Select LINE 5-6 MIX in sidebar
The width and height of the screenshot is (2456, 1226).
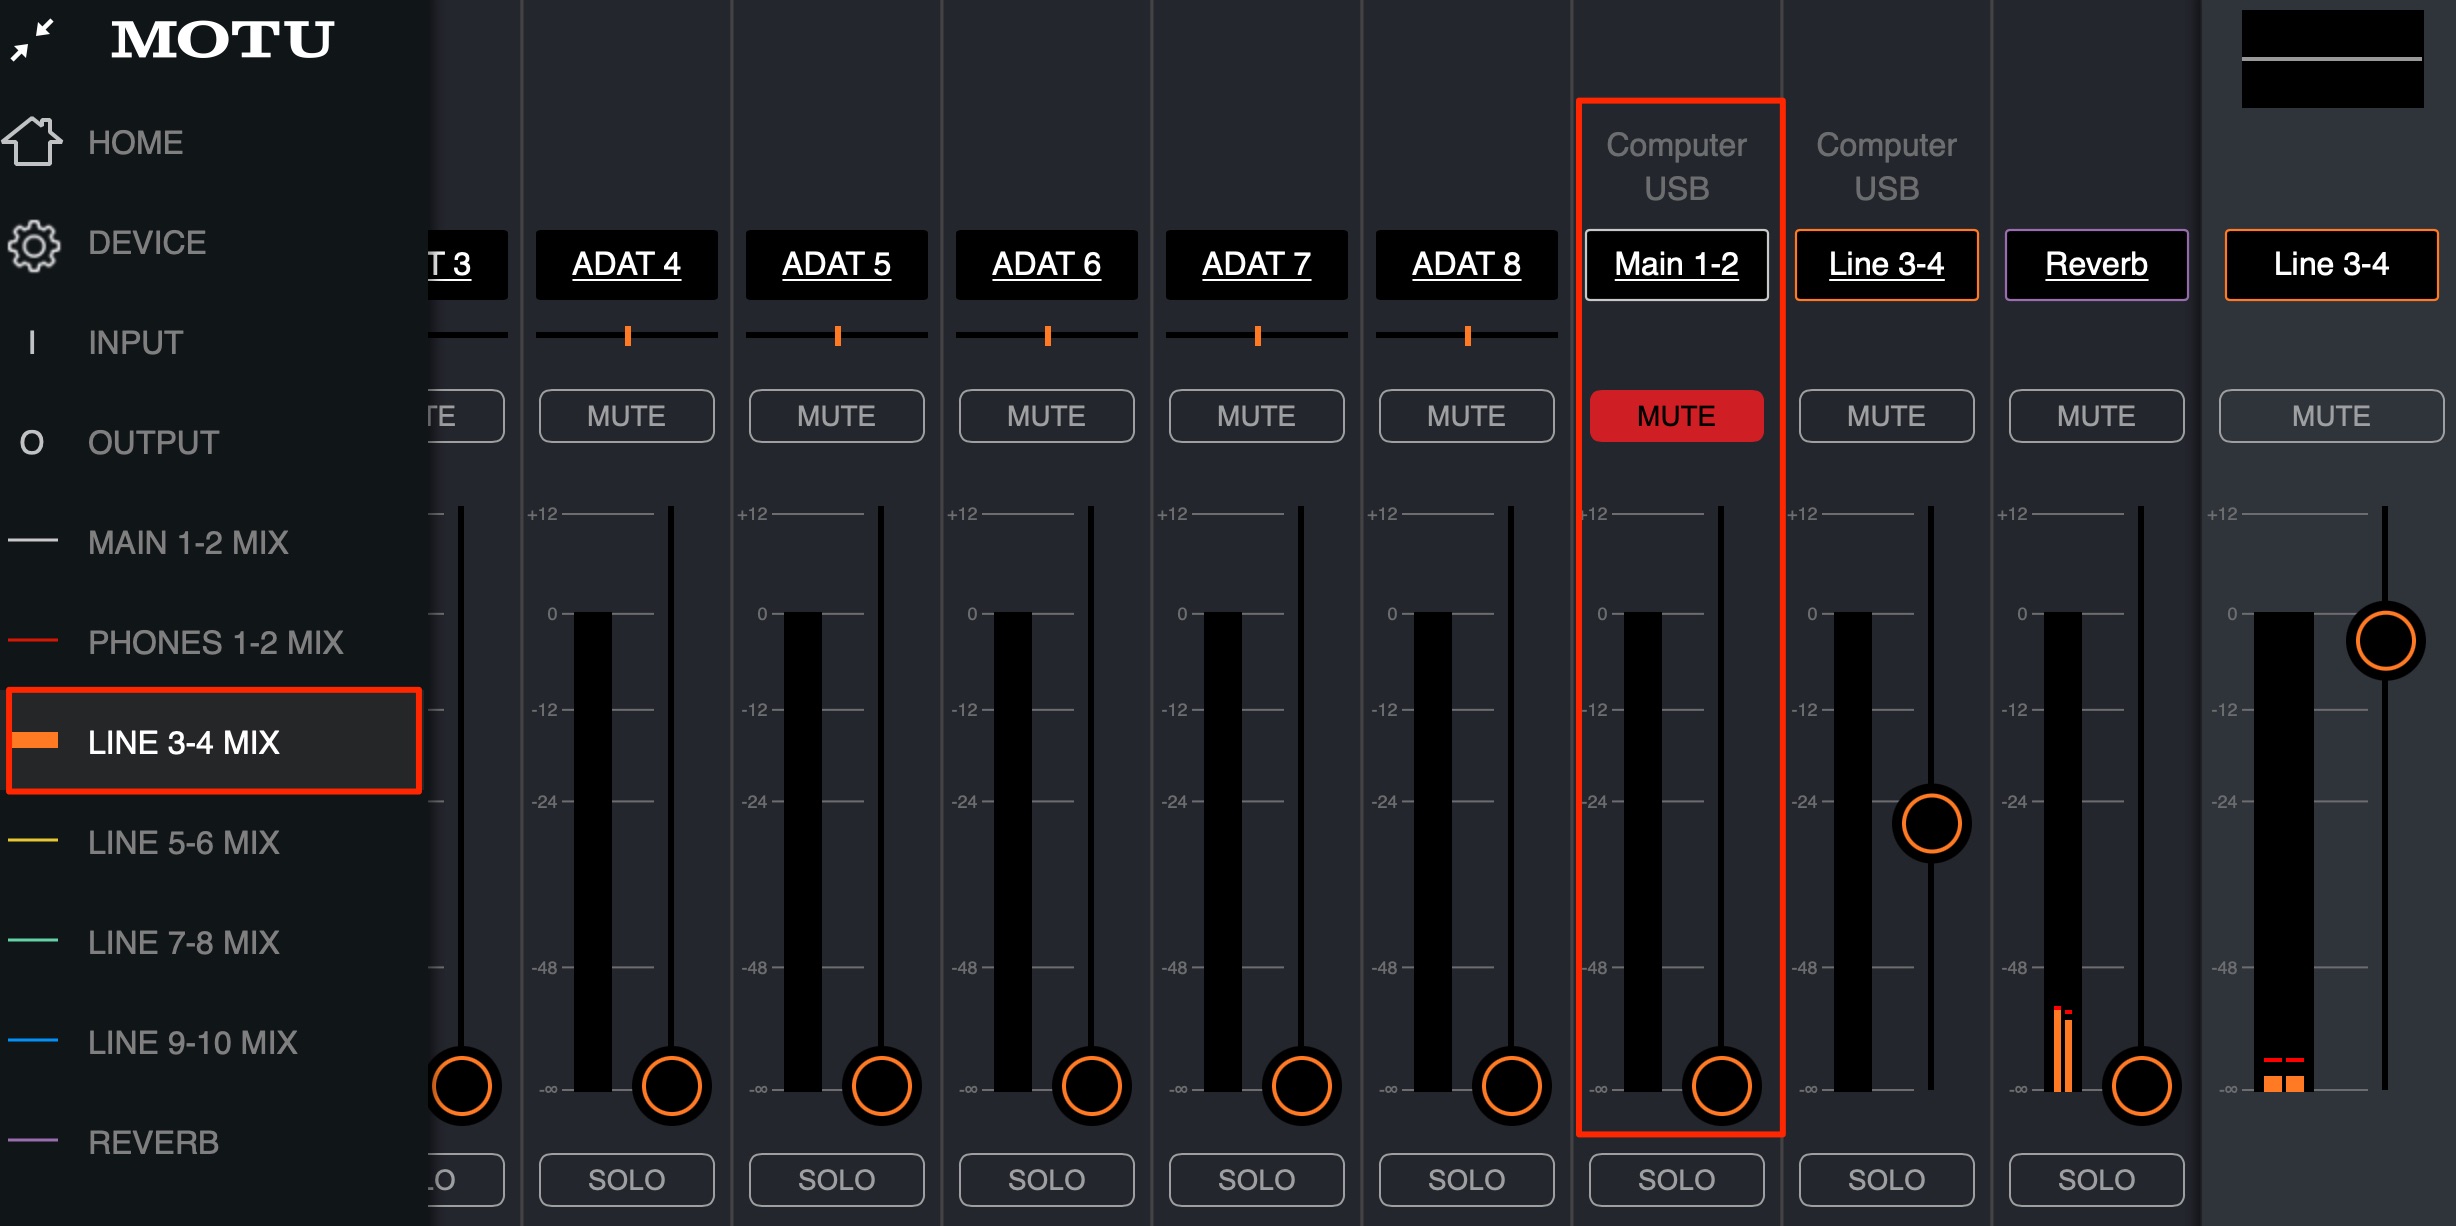pos(213,842)
